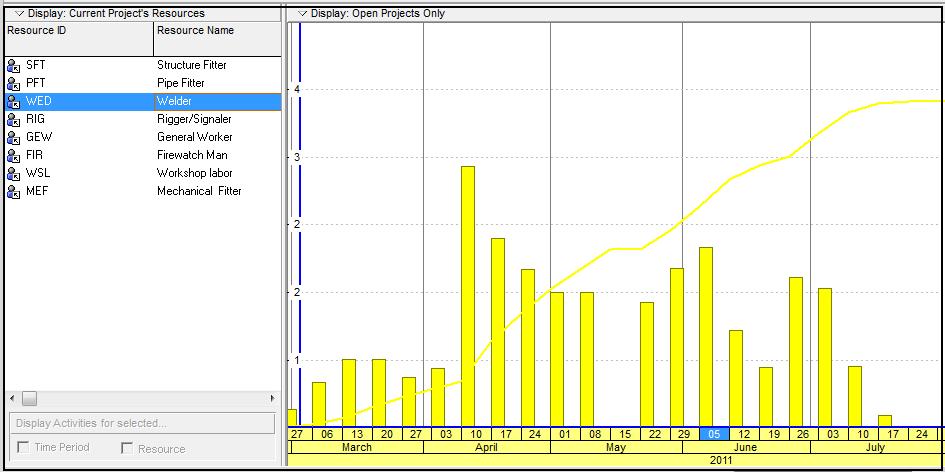945x472 pixels.
Task: Click the March month label in timescale
Action: click(357, 447)
